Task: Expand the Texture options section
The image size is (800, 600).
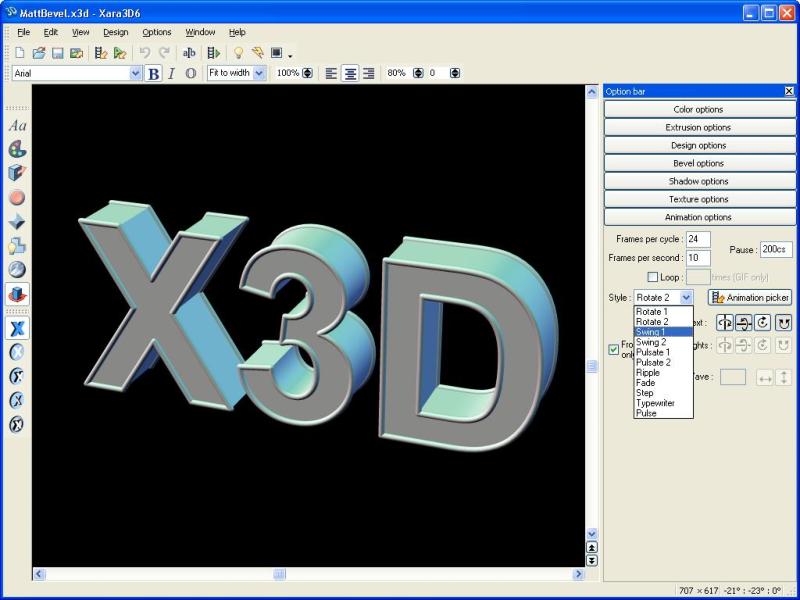Action: click(x=698, y=199)
